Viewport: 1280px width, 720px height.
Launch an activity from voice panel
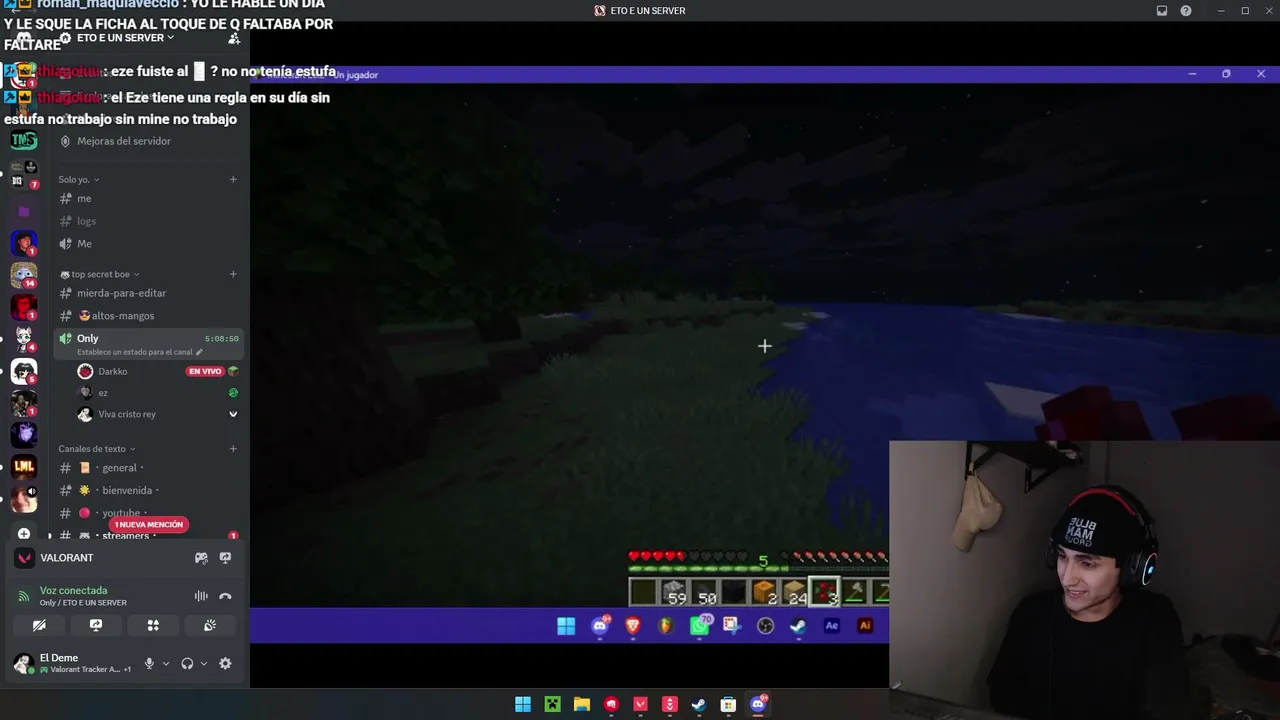pos(153,625)
